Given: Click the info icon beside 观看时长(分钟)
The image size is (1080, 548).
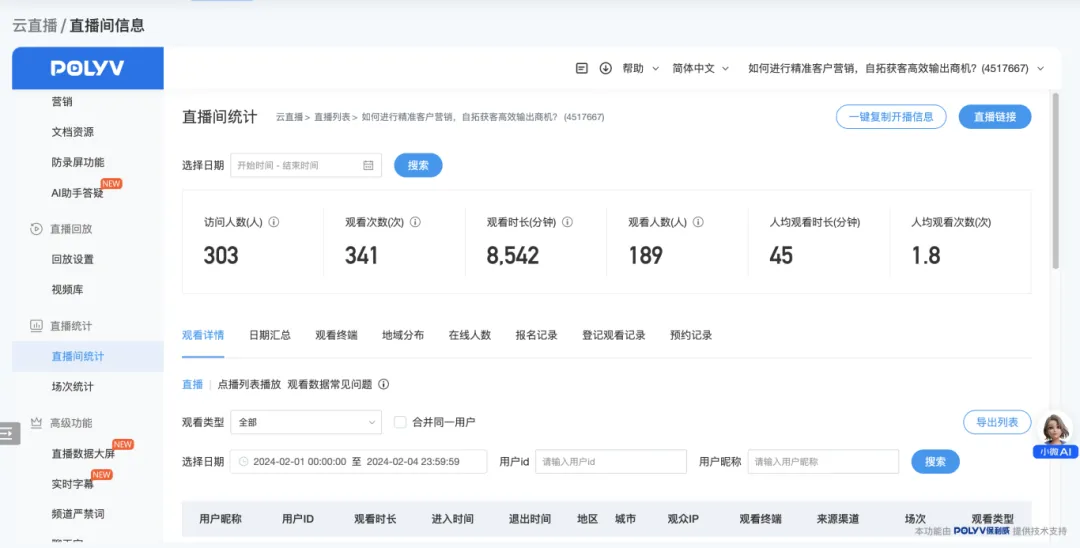Looking at the screenshot, I should pos(566,223).
